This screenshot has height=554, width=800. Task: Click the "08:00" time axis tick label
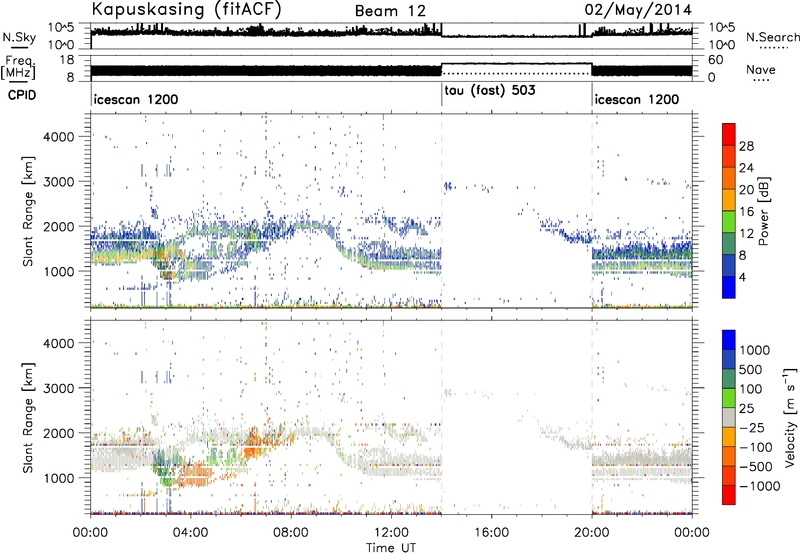tap(291, 533)
